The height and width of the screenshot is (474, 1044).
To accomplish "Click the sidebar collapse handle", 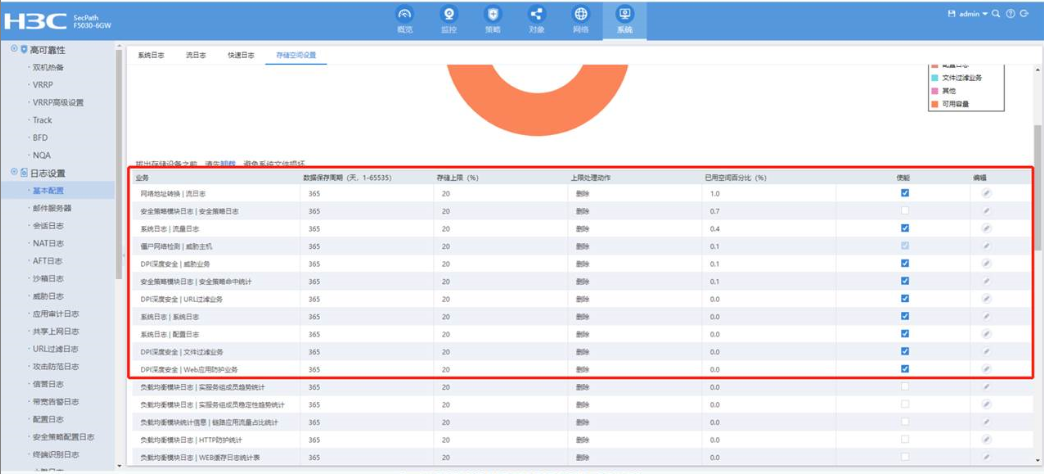I will (126, 257).
